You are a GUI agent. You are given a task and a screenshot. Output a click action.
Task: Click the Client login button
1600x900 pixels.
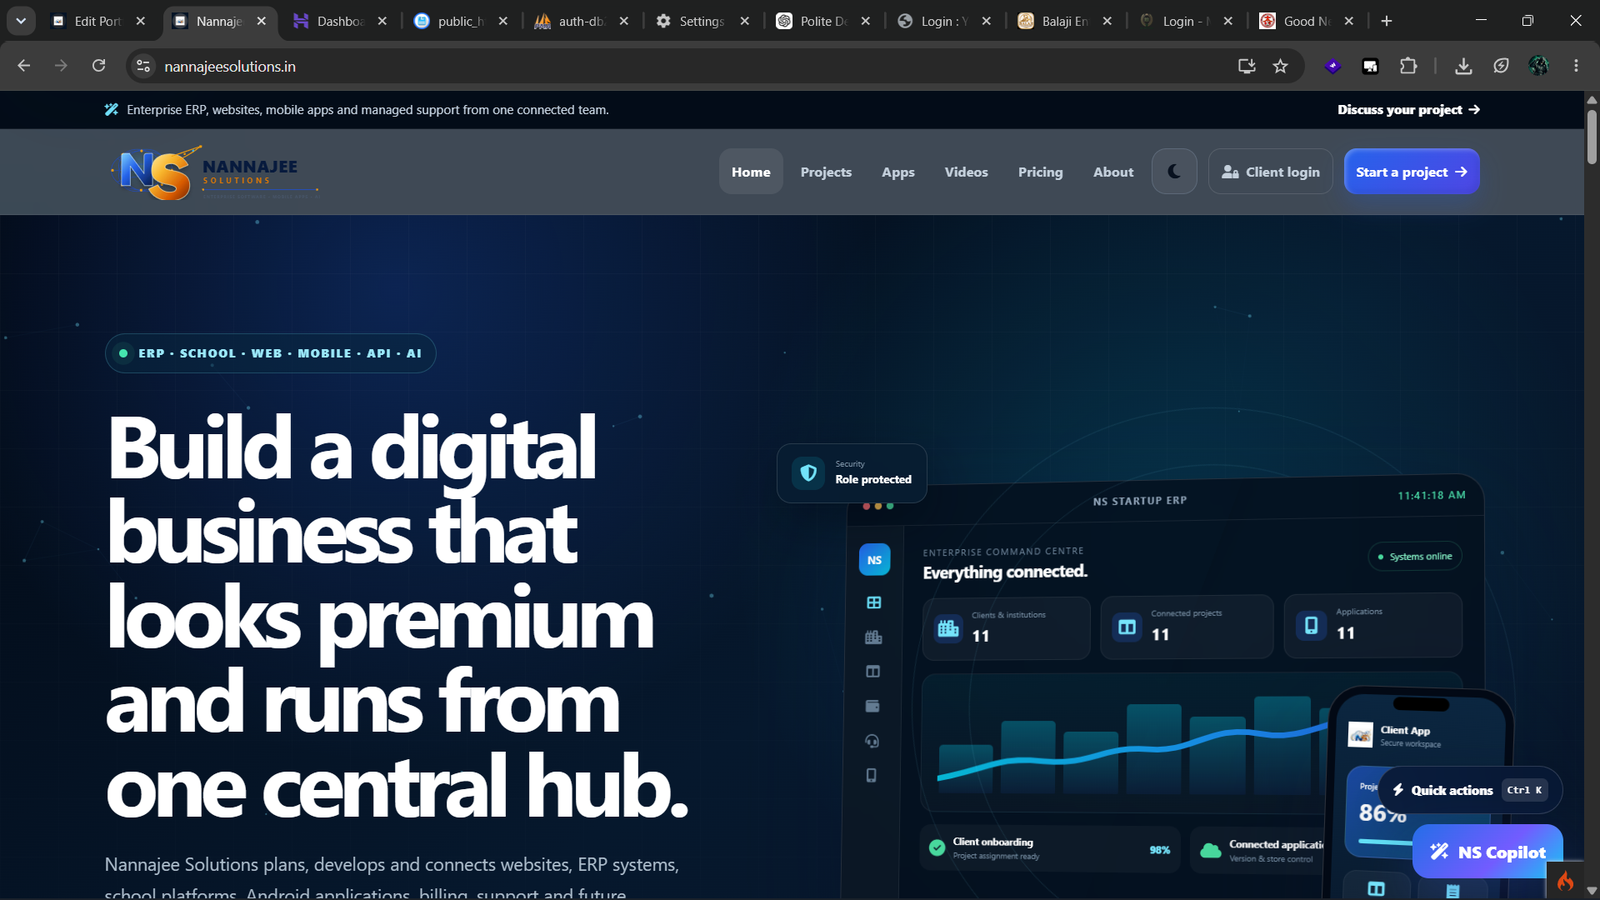[1270, 172]
